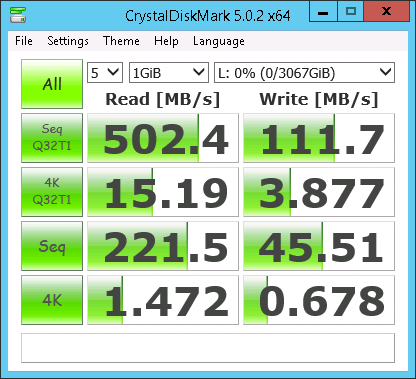Open the test size dropdown showing 1GiB
This screenshot has width=416, height=379.
coord(169,72)
